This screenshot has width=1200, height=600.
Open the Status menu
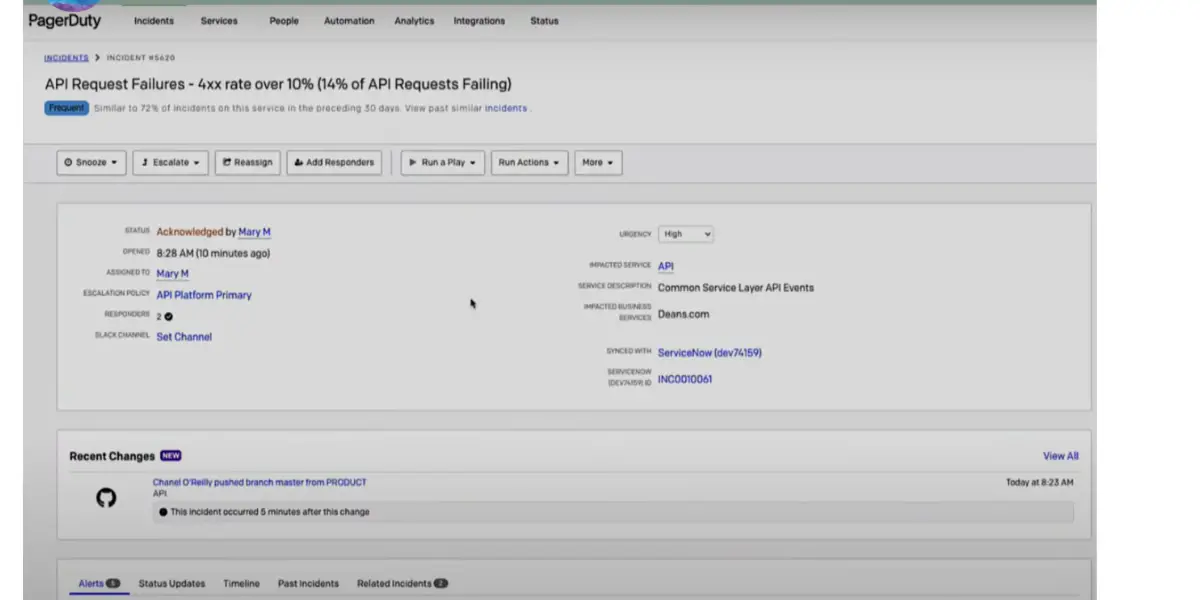click(544, 21)
